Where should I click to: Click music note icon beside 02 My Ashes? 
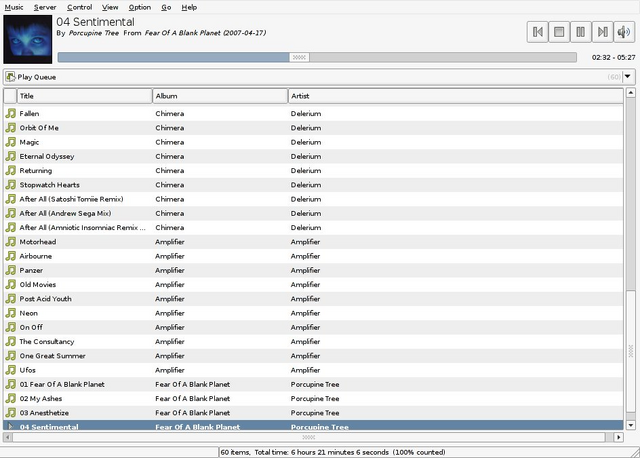pyautogui.click(x=11, y=399)
